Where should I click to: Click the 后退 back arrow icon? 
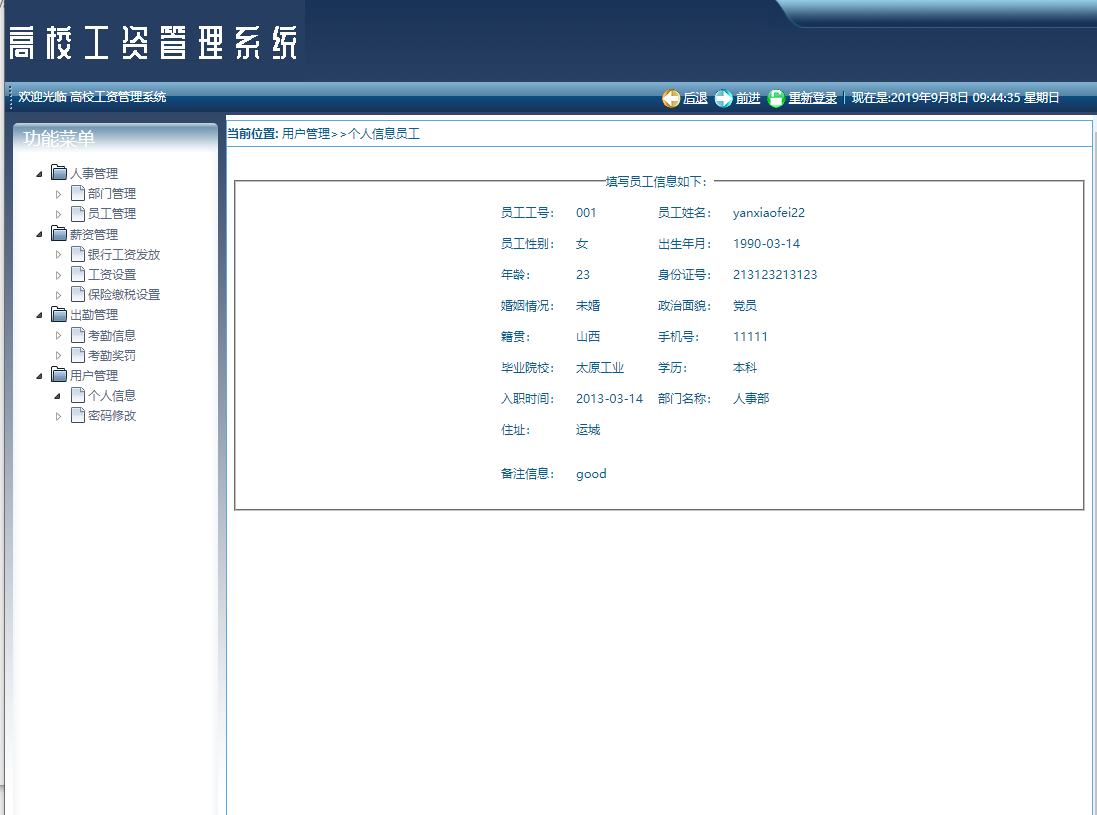pos(671,98)
